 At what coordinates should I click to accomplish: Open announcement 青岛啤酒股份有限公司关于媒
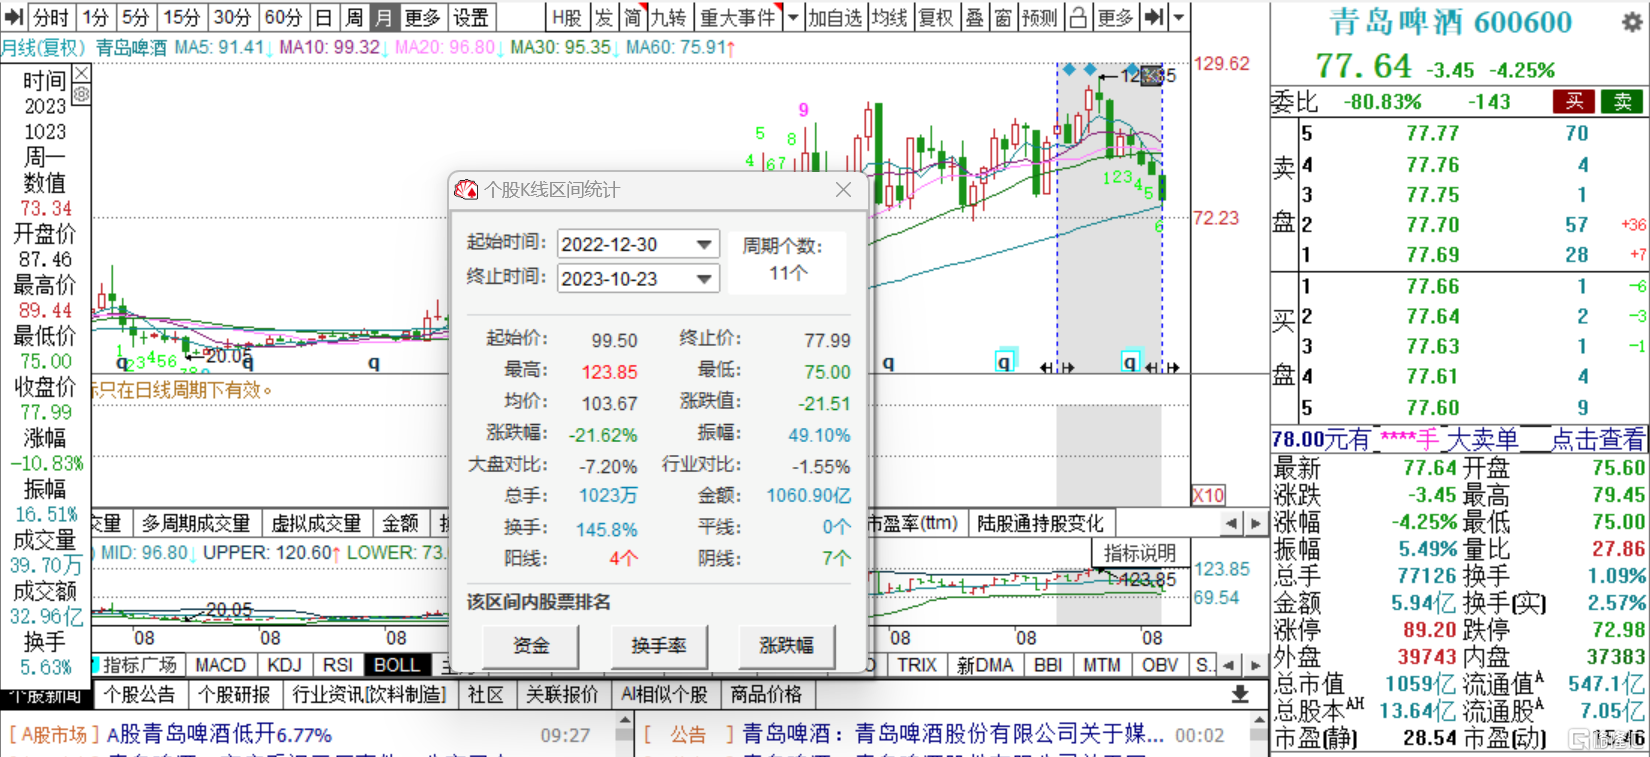point(953,735)
